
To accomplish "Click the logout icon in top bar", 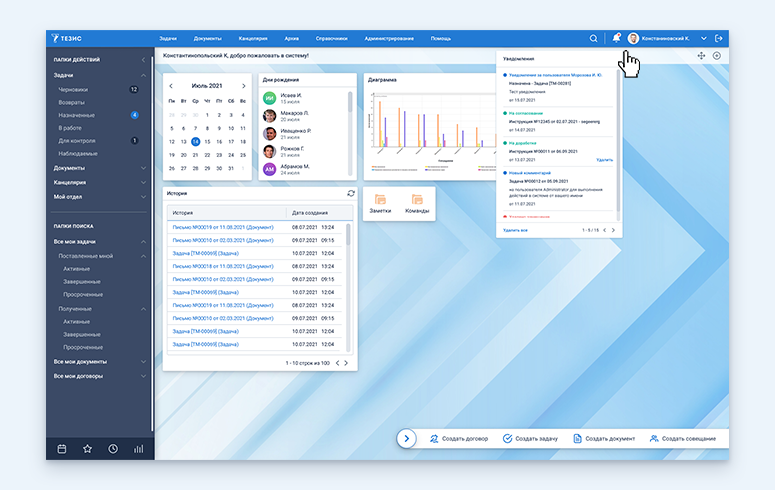I will 719,38.
